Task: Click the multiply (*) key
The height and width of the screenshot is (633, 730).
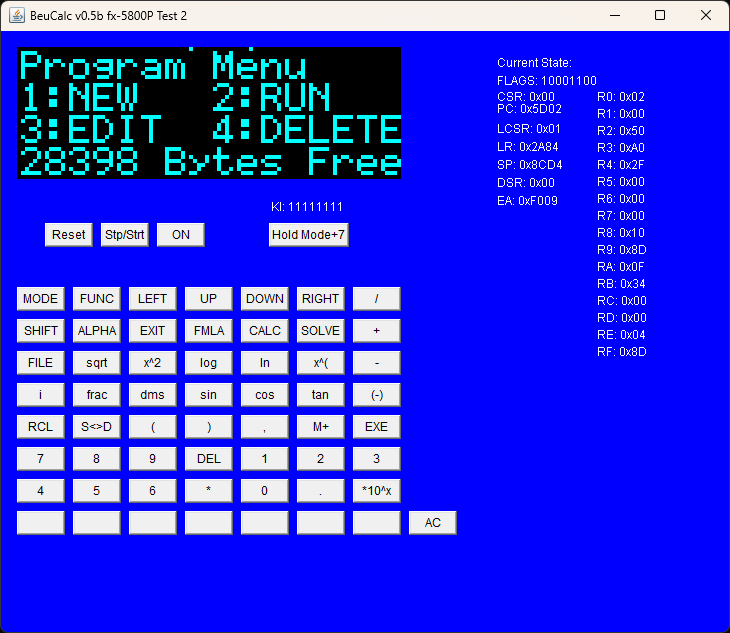Action: 208,491
